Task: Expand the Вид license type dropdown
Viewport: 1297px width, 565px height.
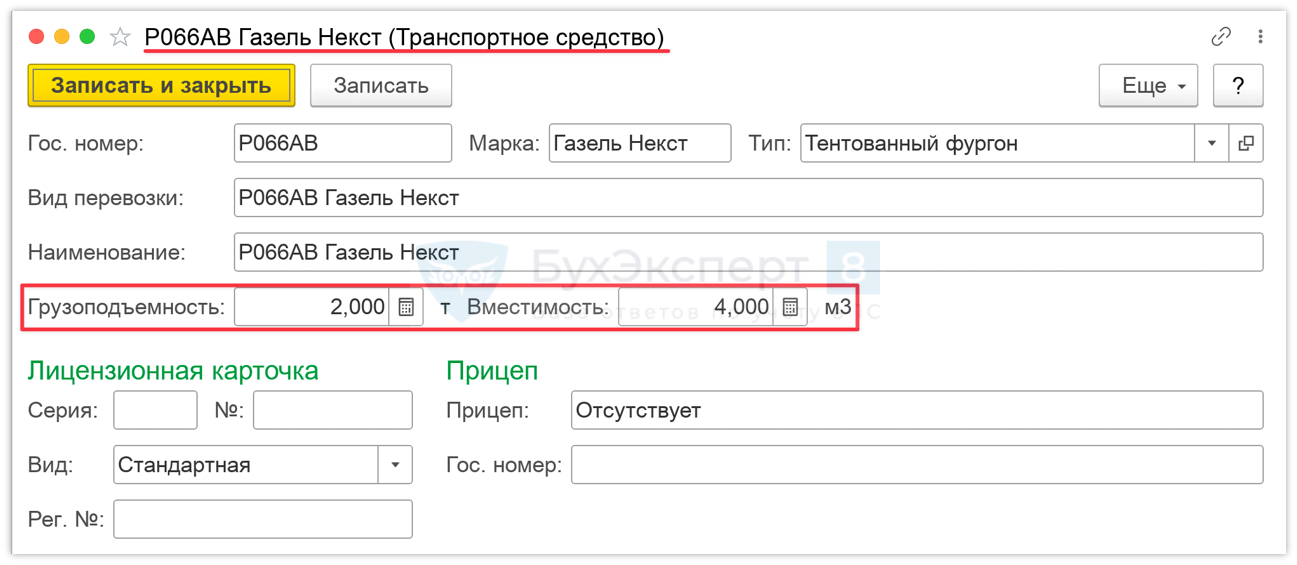Action: [395, 465]
